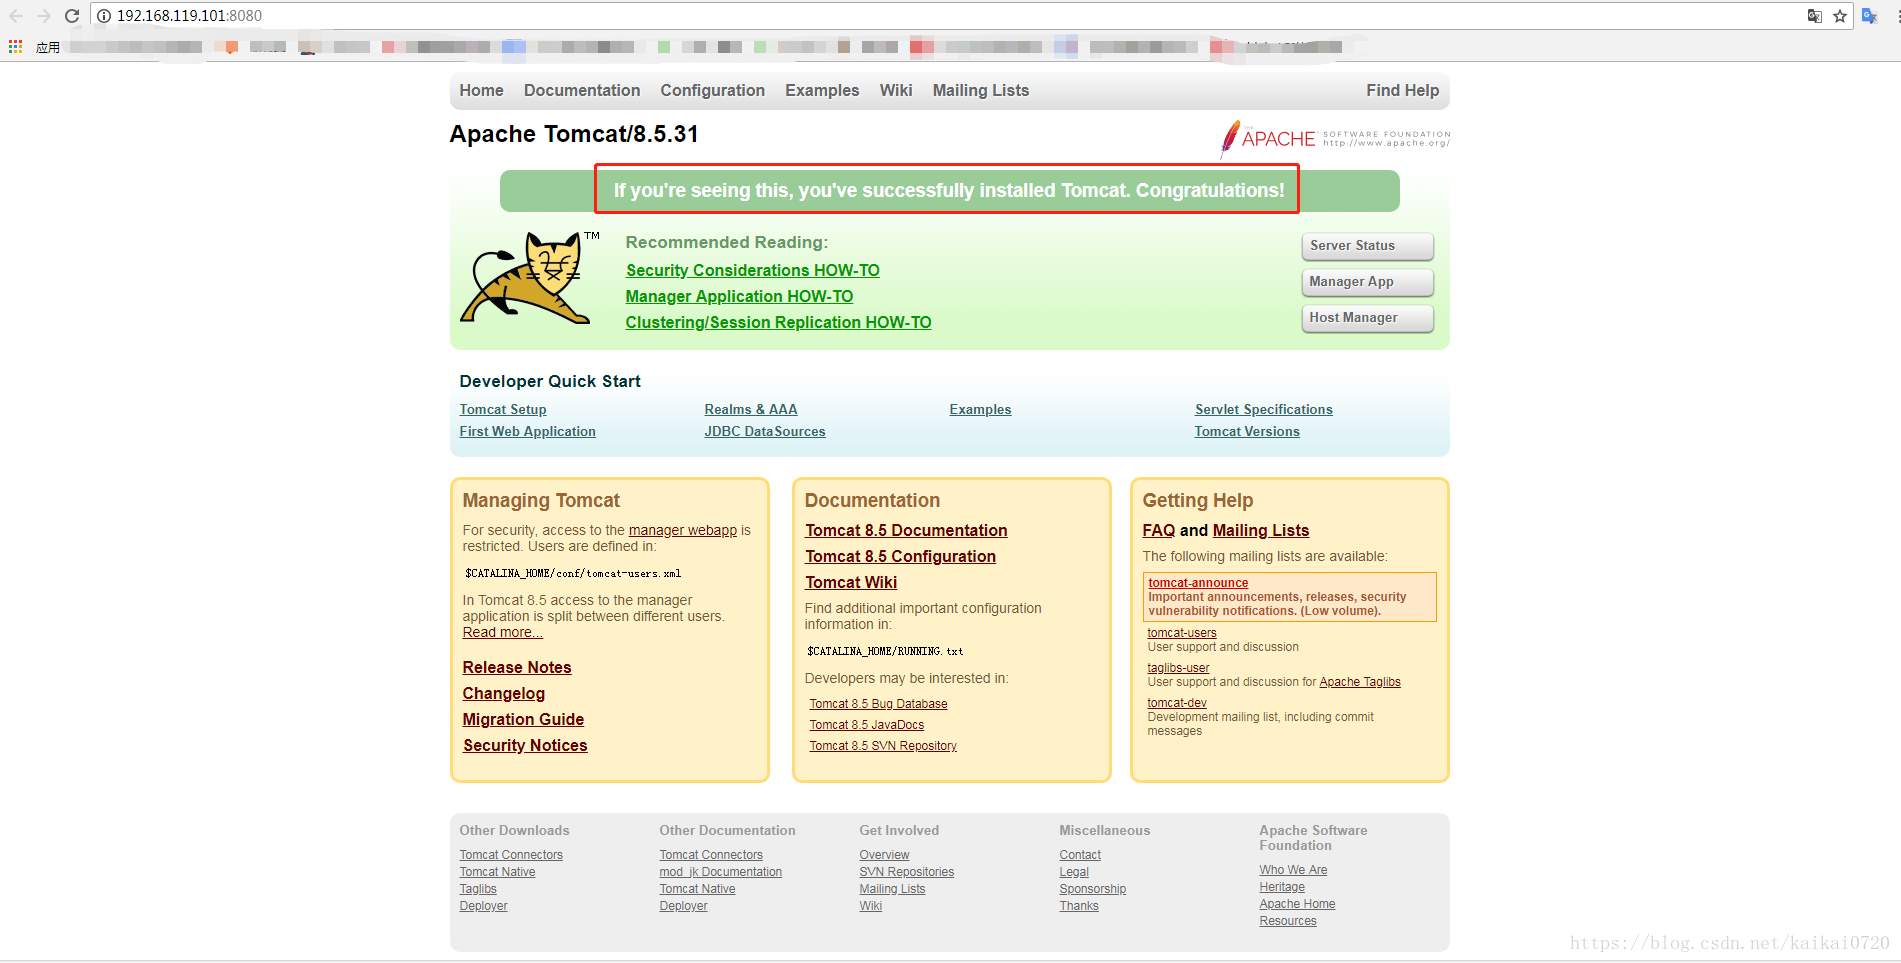Viewport: 1901px width, 963px height.
Task: Open the tomcat-dev mailing list link
Action: (1177, 703)
